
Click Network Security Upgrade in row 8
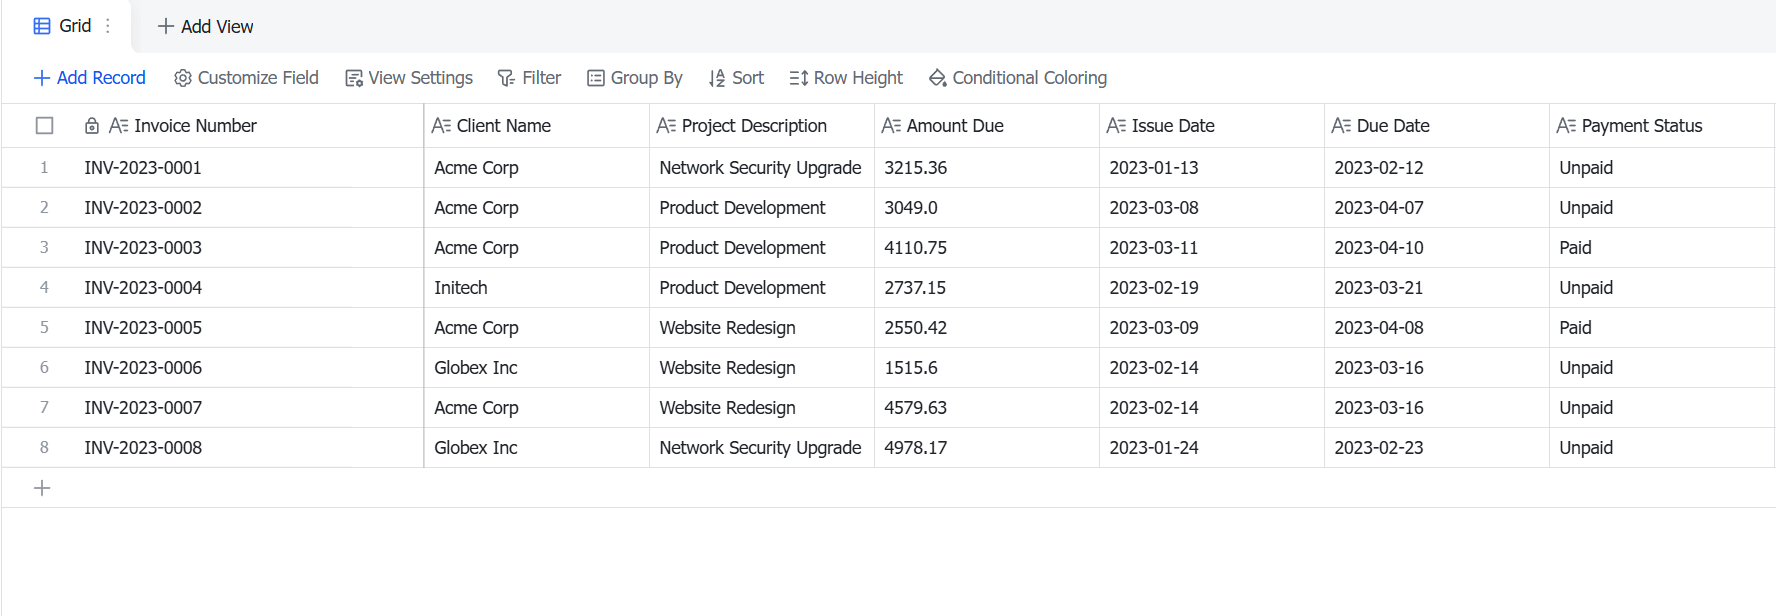[762, 448]
